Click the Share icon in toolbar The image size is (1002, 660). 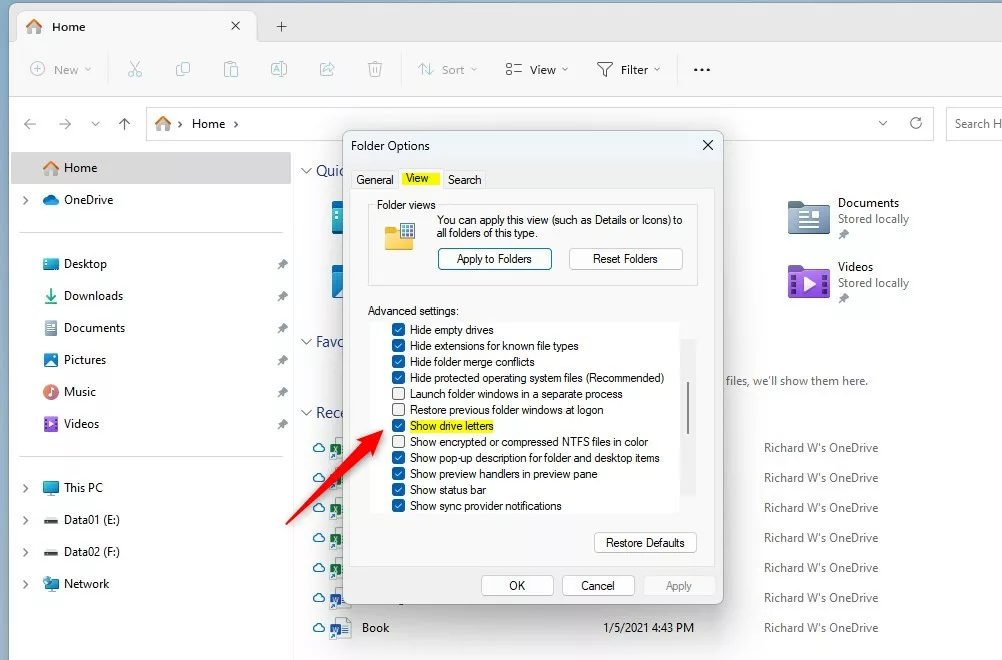pyautogui.click(x=327, y=69)
